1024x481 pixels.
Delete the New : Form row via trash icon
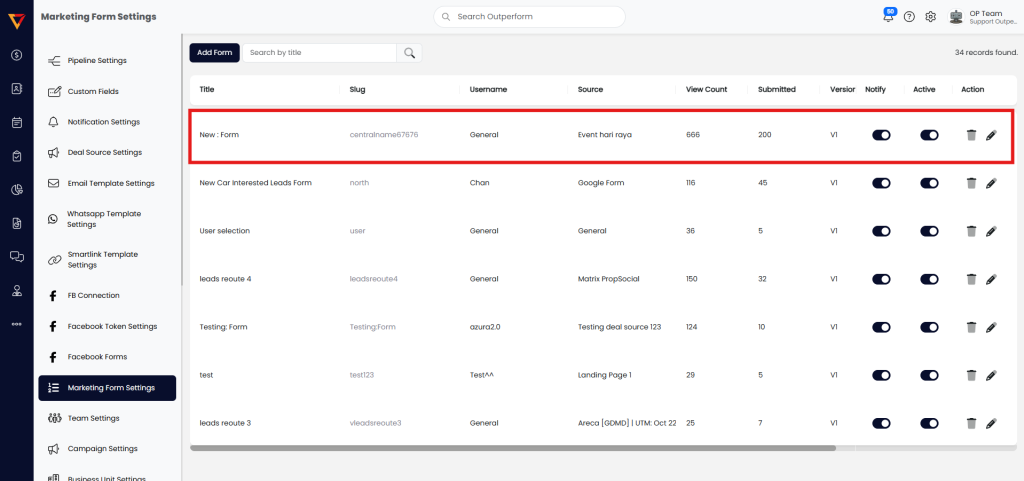click(x=971, y=135)
